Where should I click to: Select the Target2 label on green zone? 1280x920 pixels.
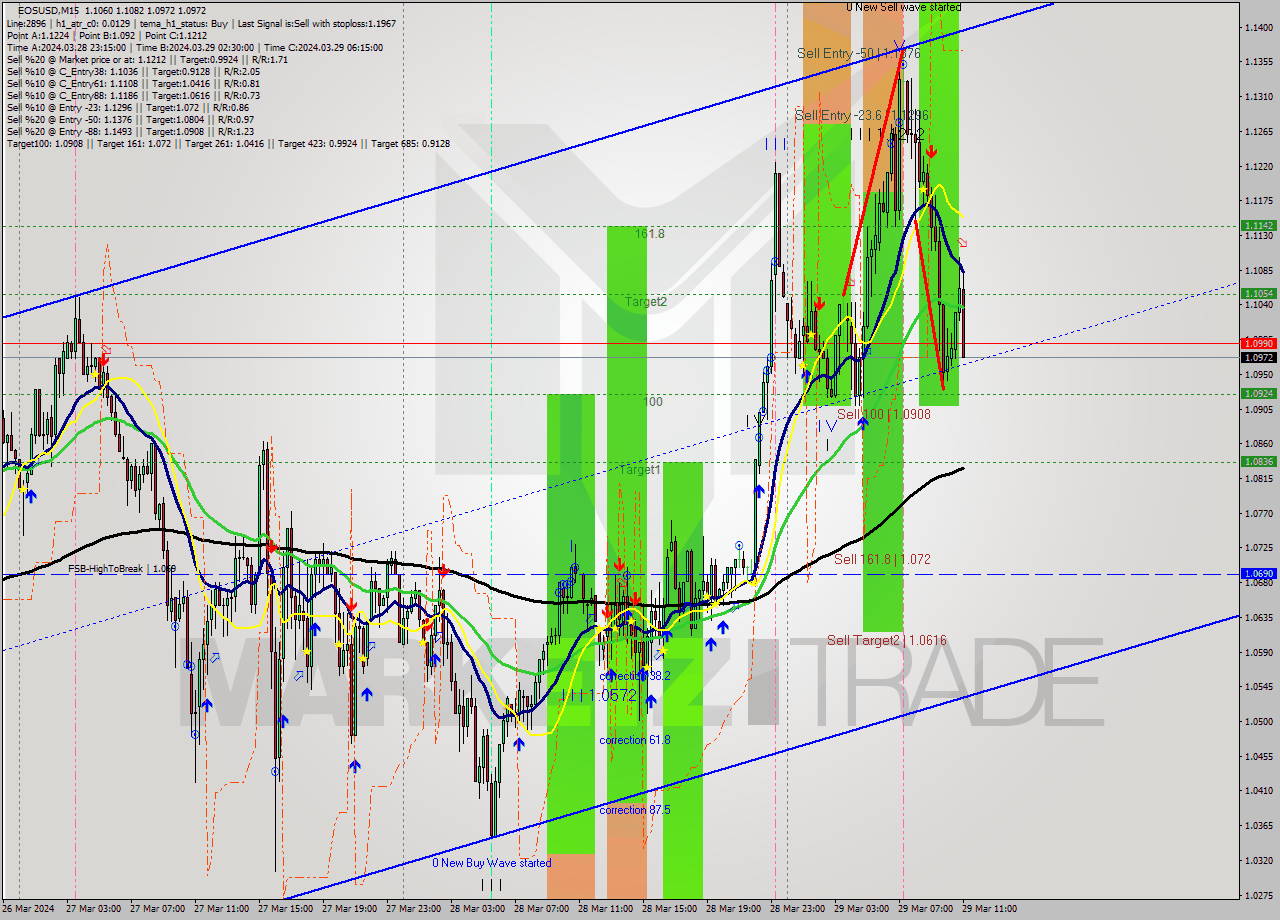pyautogui.click(x=646, y=301)
